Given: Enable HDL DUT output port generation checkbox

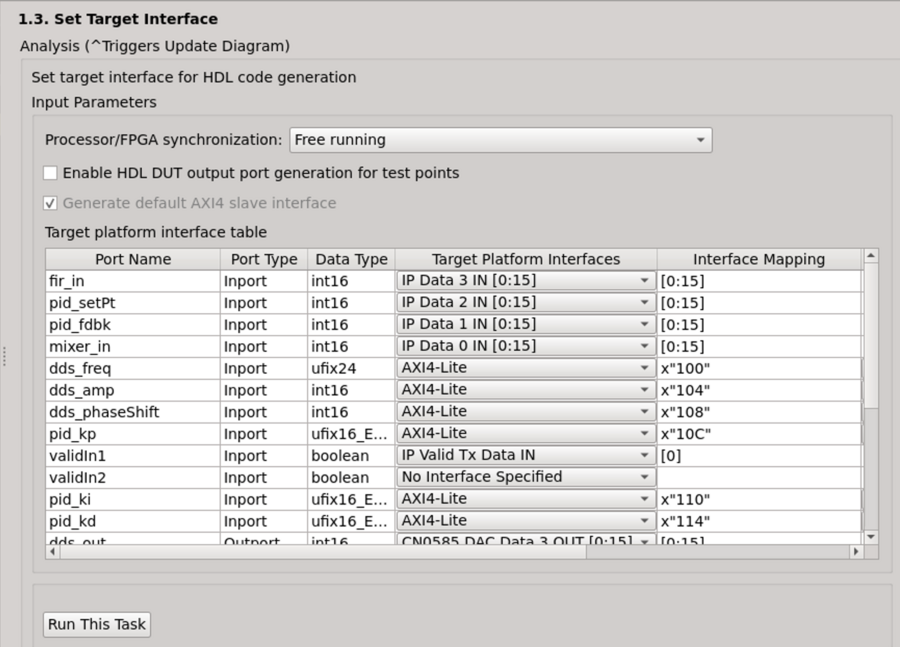Looking at the screenshot, I should pos(49,172).
